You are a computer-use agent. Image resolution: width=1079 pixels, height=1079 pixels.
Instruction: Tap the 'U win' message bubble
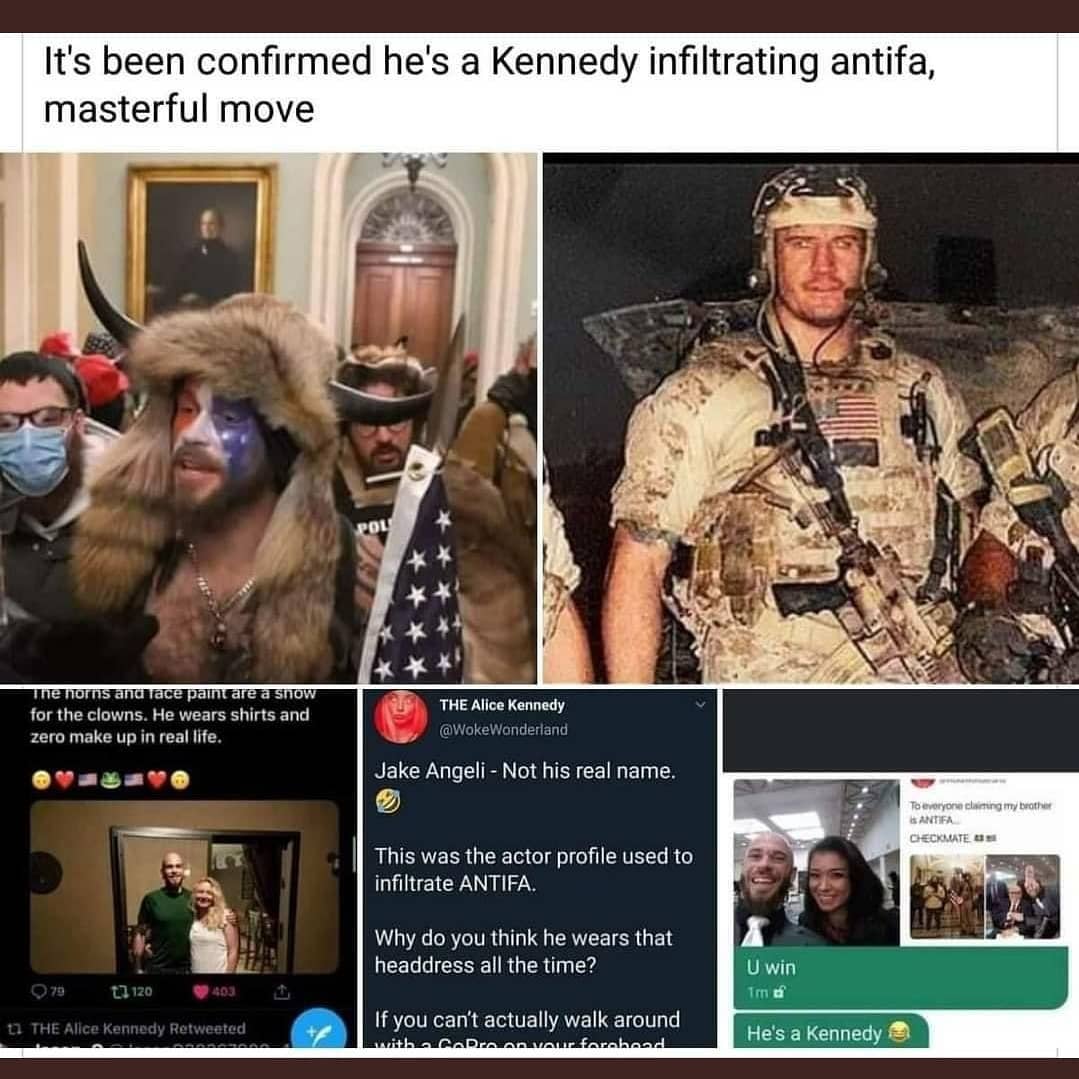(901, 978)
